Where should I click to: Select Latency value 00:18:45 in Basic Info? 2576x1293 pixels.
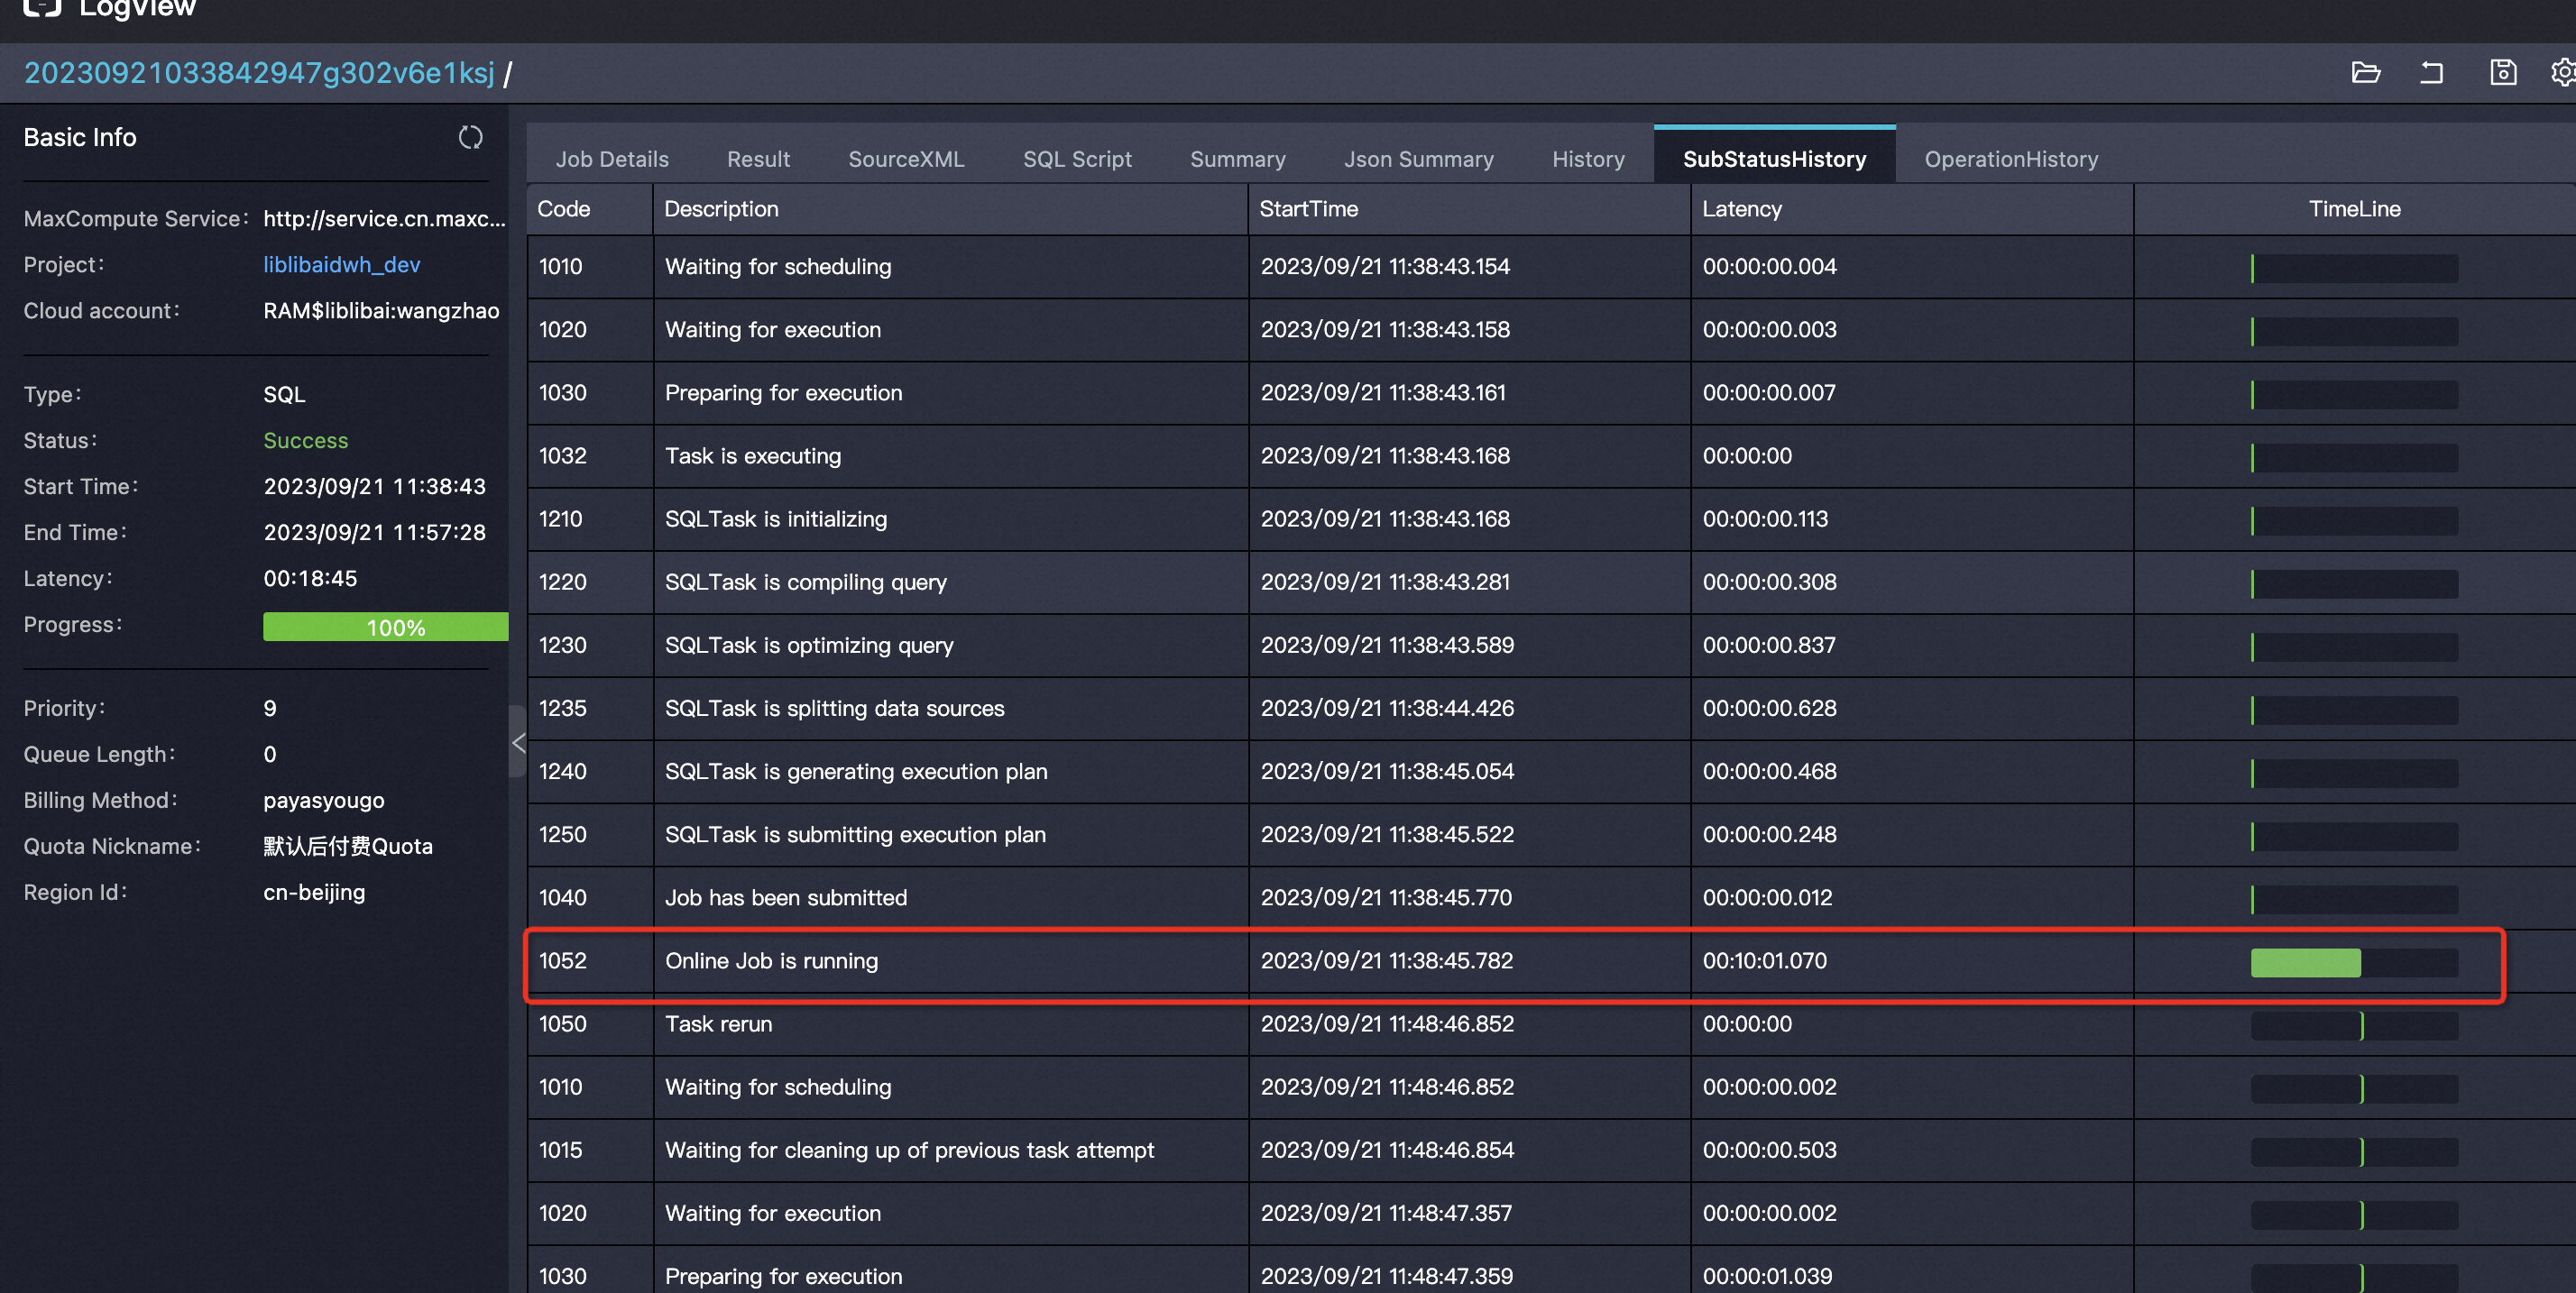[x=310, y=578]
